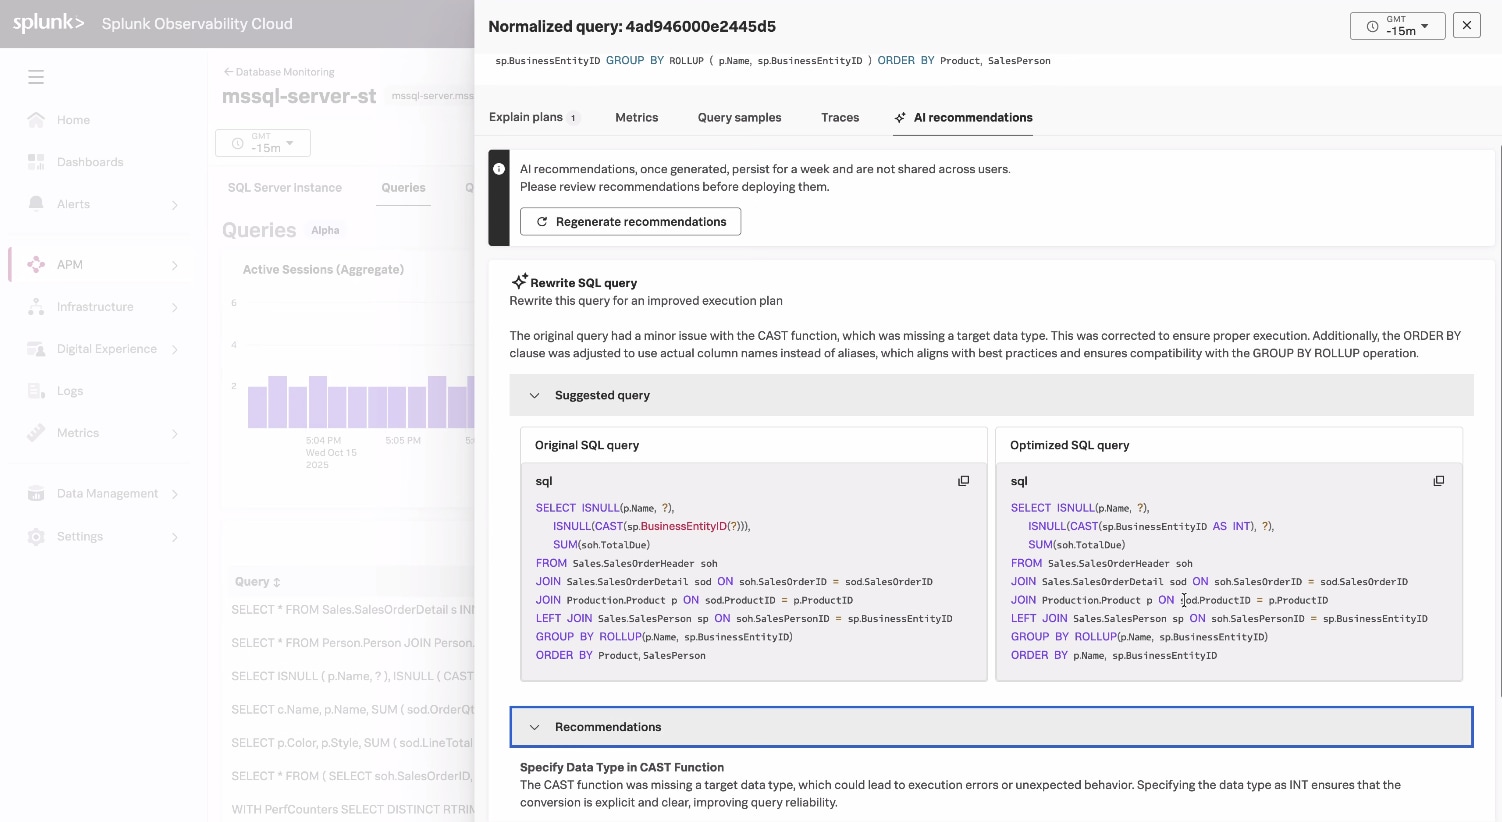This screenshot has height=822, width=1502.
Task: Click the Splunk logo
Action: pos(48,23)
